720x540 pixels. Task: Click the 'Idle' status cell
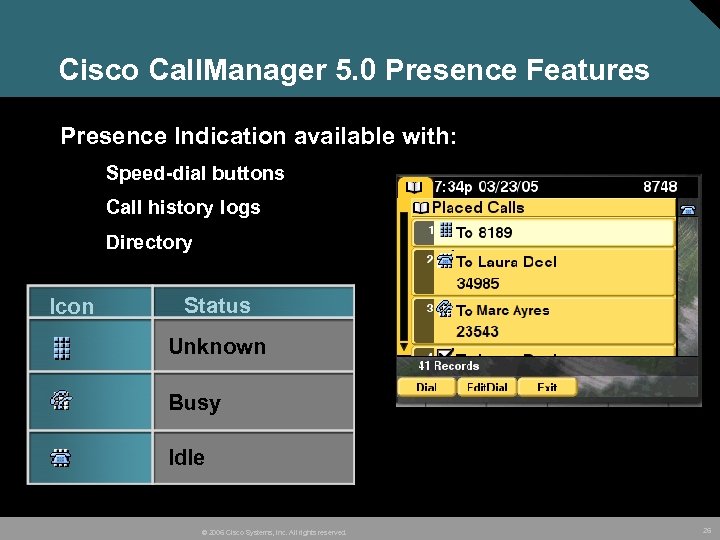pos(253,457)
